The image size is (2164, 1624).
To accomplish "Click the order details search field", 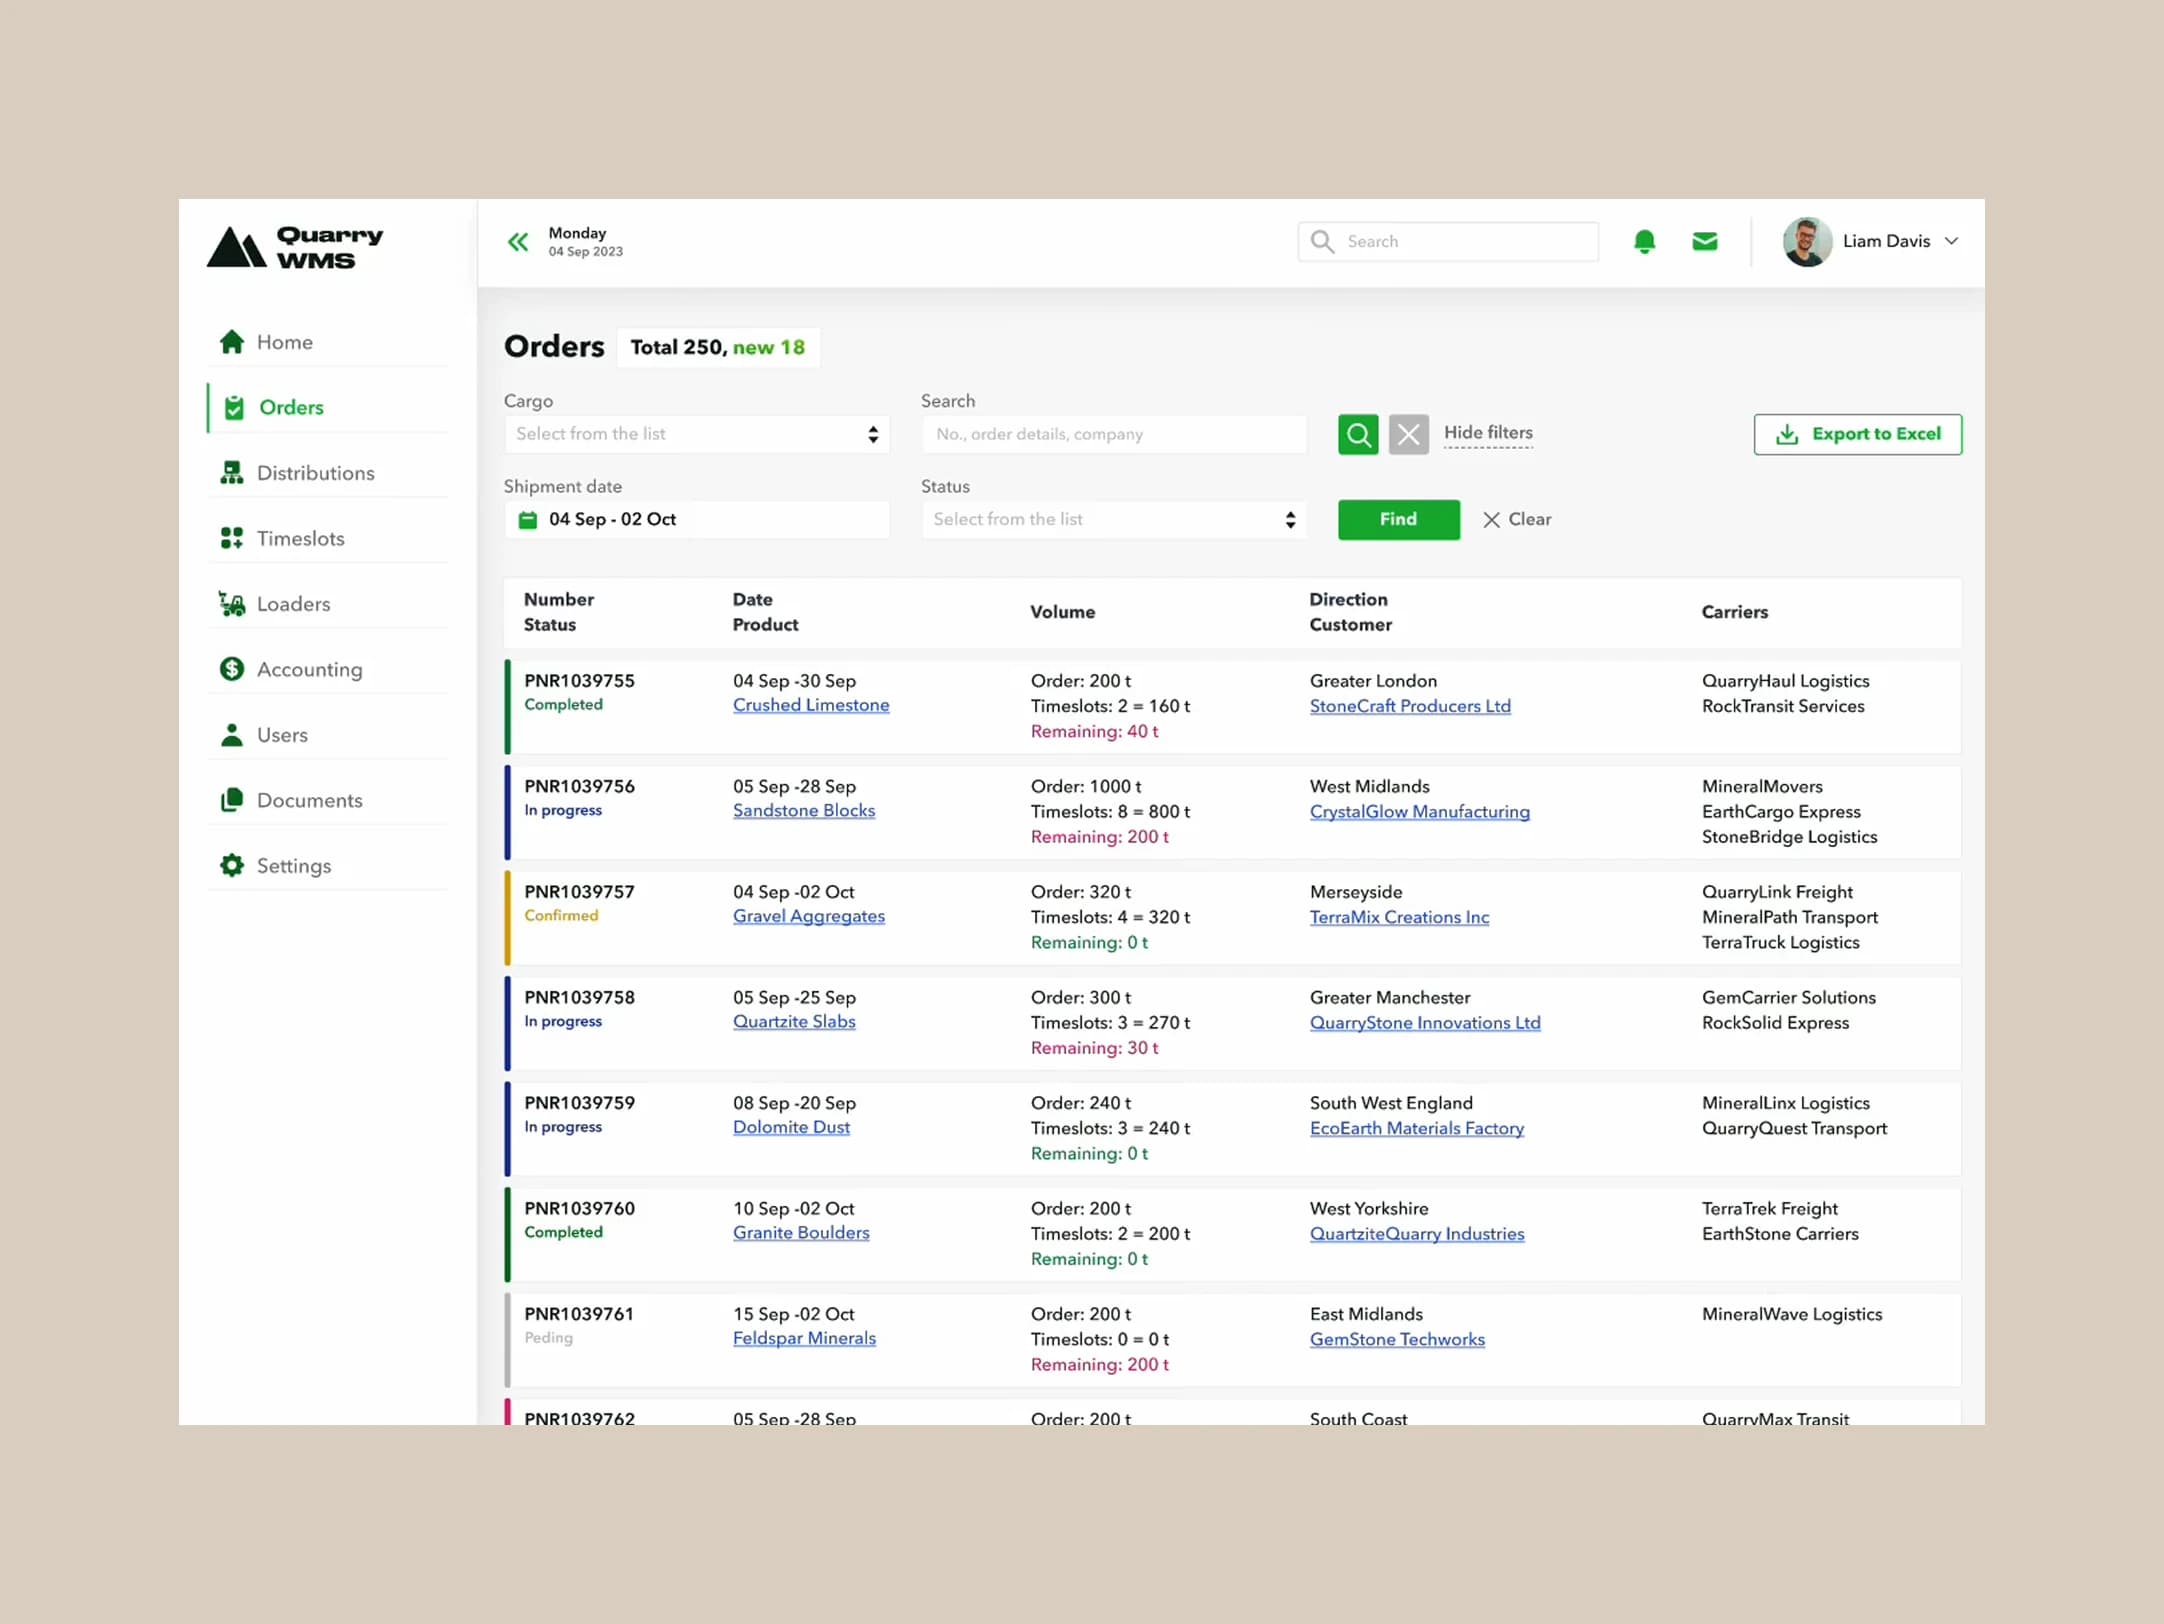I will coord(1114,434).
